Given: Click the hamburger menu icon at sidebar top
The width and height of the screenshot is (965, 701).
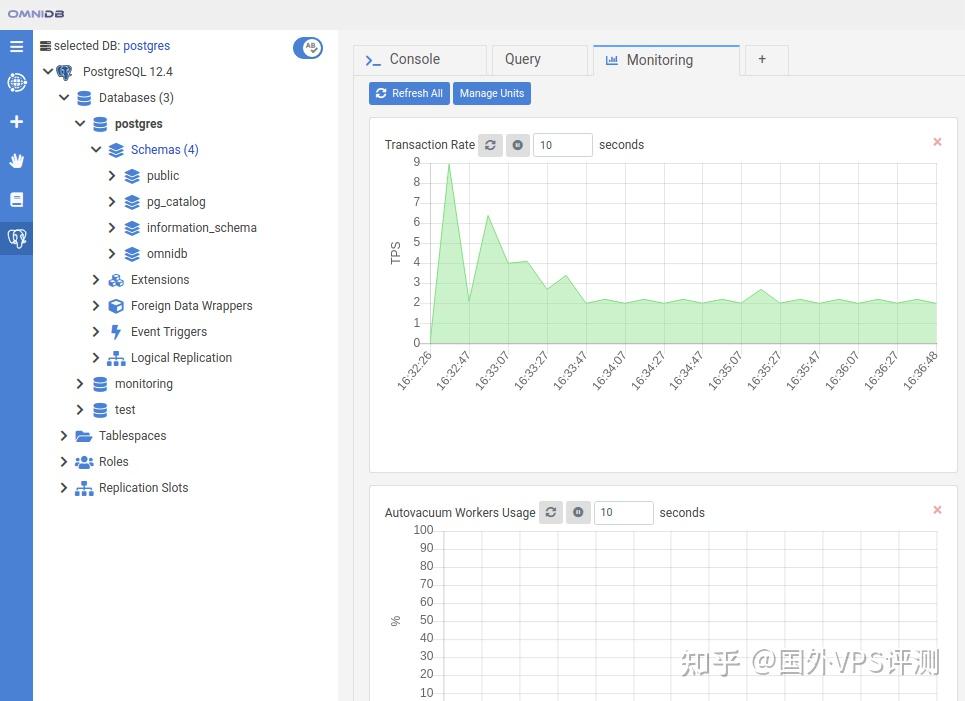Looking at the screenshot, I should click(16, 46).
